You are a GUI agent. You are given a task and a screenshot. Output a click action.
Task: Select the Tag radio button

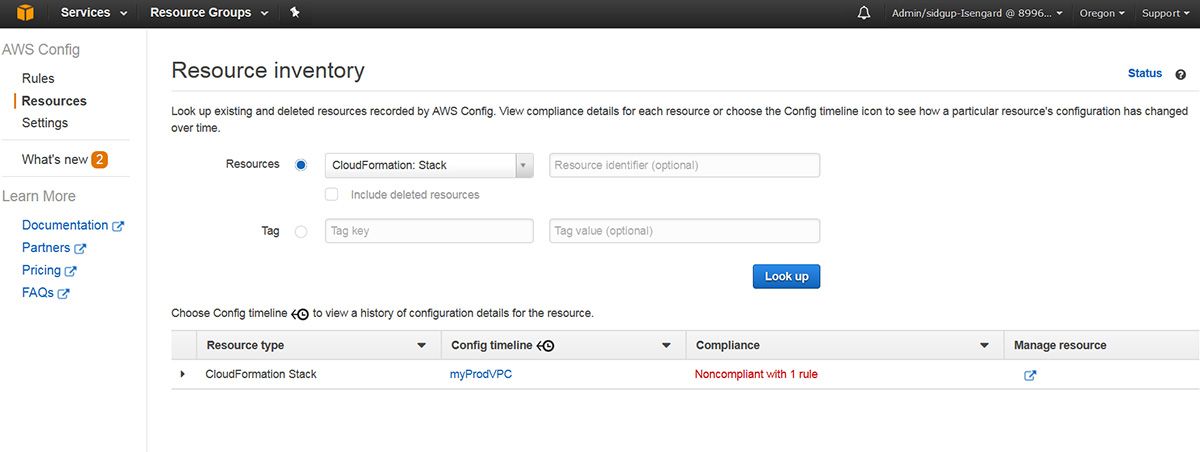pos(301,231)
